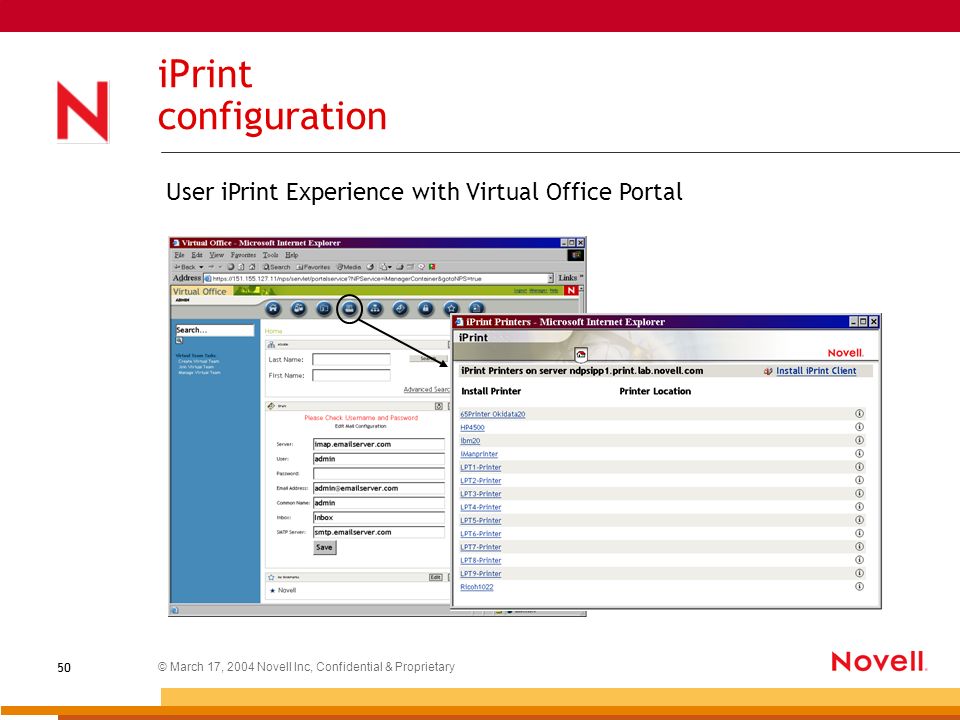Click the empty Password field
This screenshot has width=960, height=720.
pyautogui.click(x=379, y=474)
